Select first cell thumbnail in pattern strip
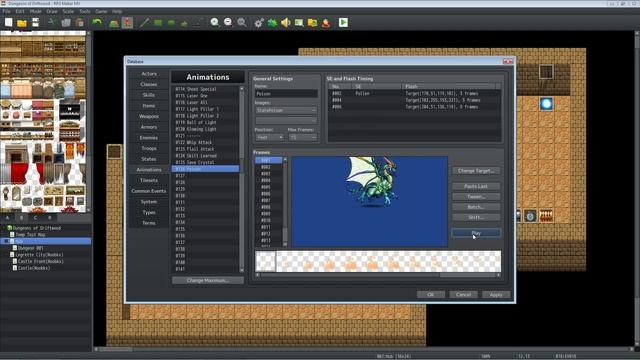 (x=265, y=262)
